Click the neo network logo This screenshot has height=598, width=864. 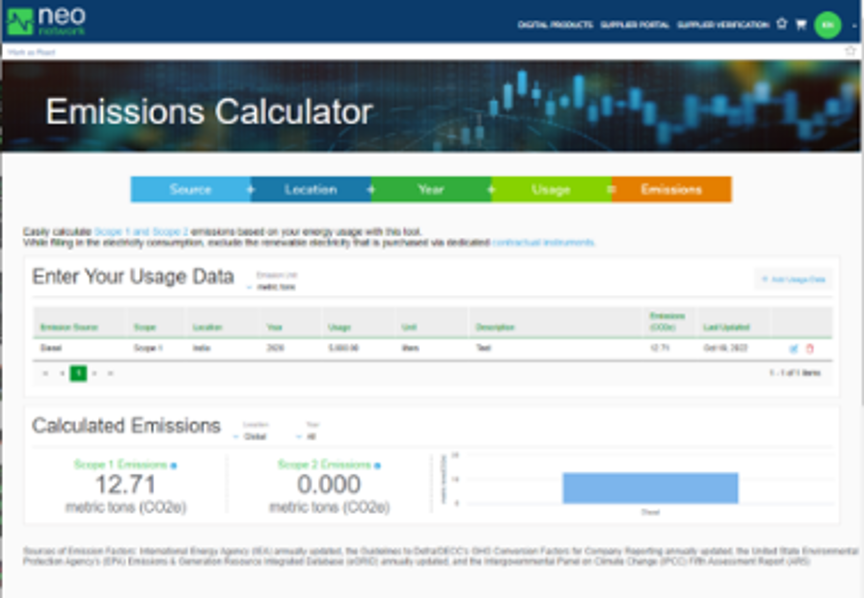46,21
